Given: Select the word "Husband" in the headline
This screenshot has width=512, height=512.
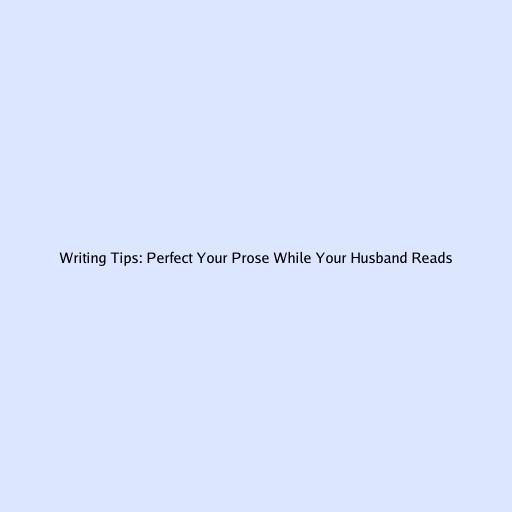Looking at the screenshot, I should click(x=379, y=258).
